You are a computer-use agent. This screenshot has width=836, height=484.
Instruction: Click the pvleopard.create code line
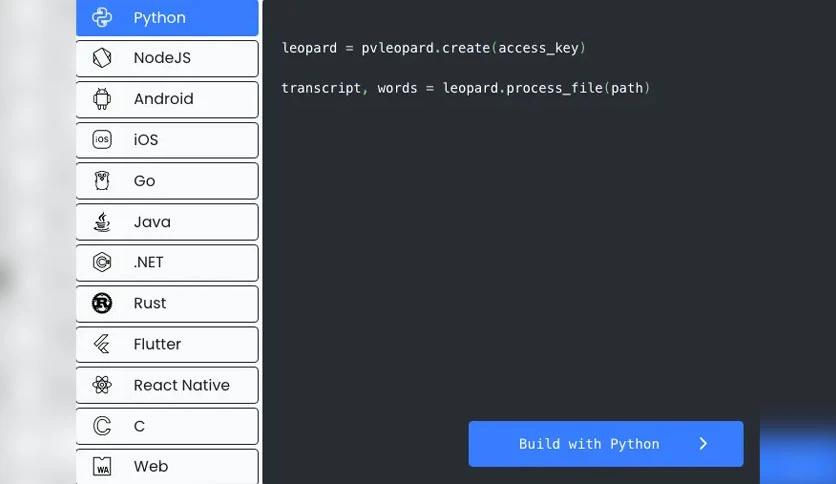[433, 48]
